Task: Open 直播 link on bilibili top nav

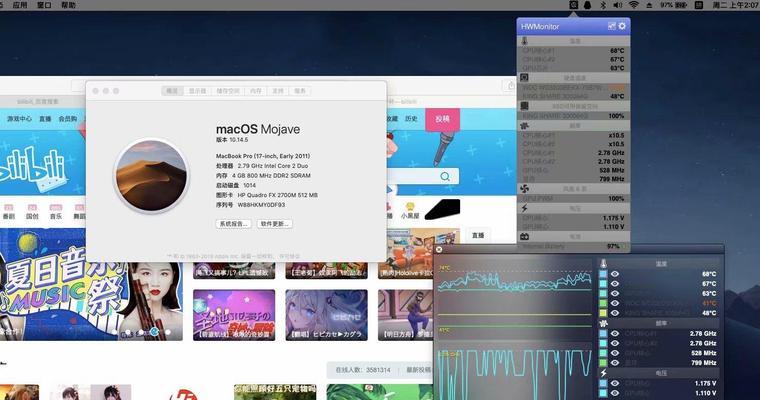Action: point(45,118)
